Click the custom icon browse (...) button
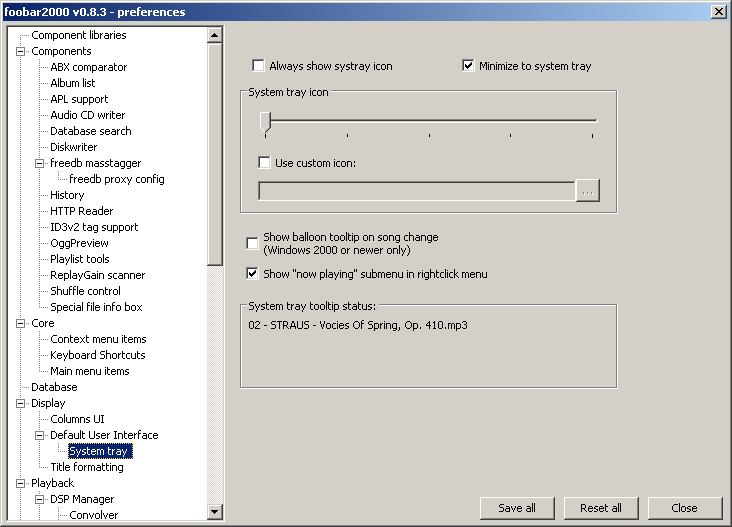Viewport: 732px width, 527px height. click(587, 191)
